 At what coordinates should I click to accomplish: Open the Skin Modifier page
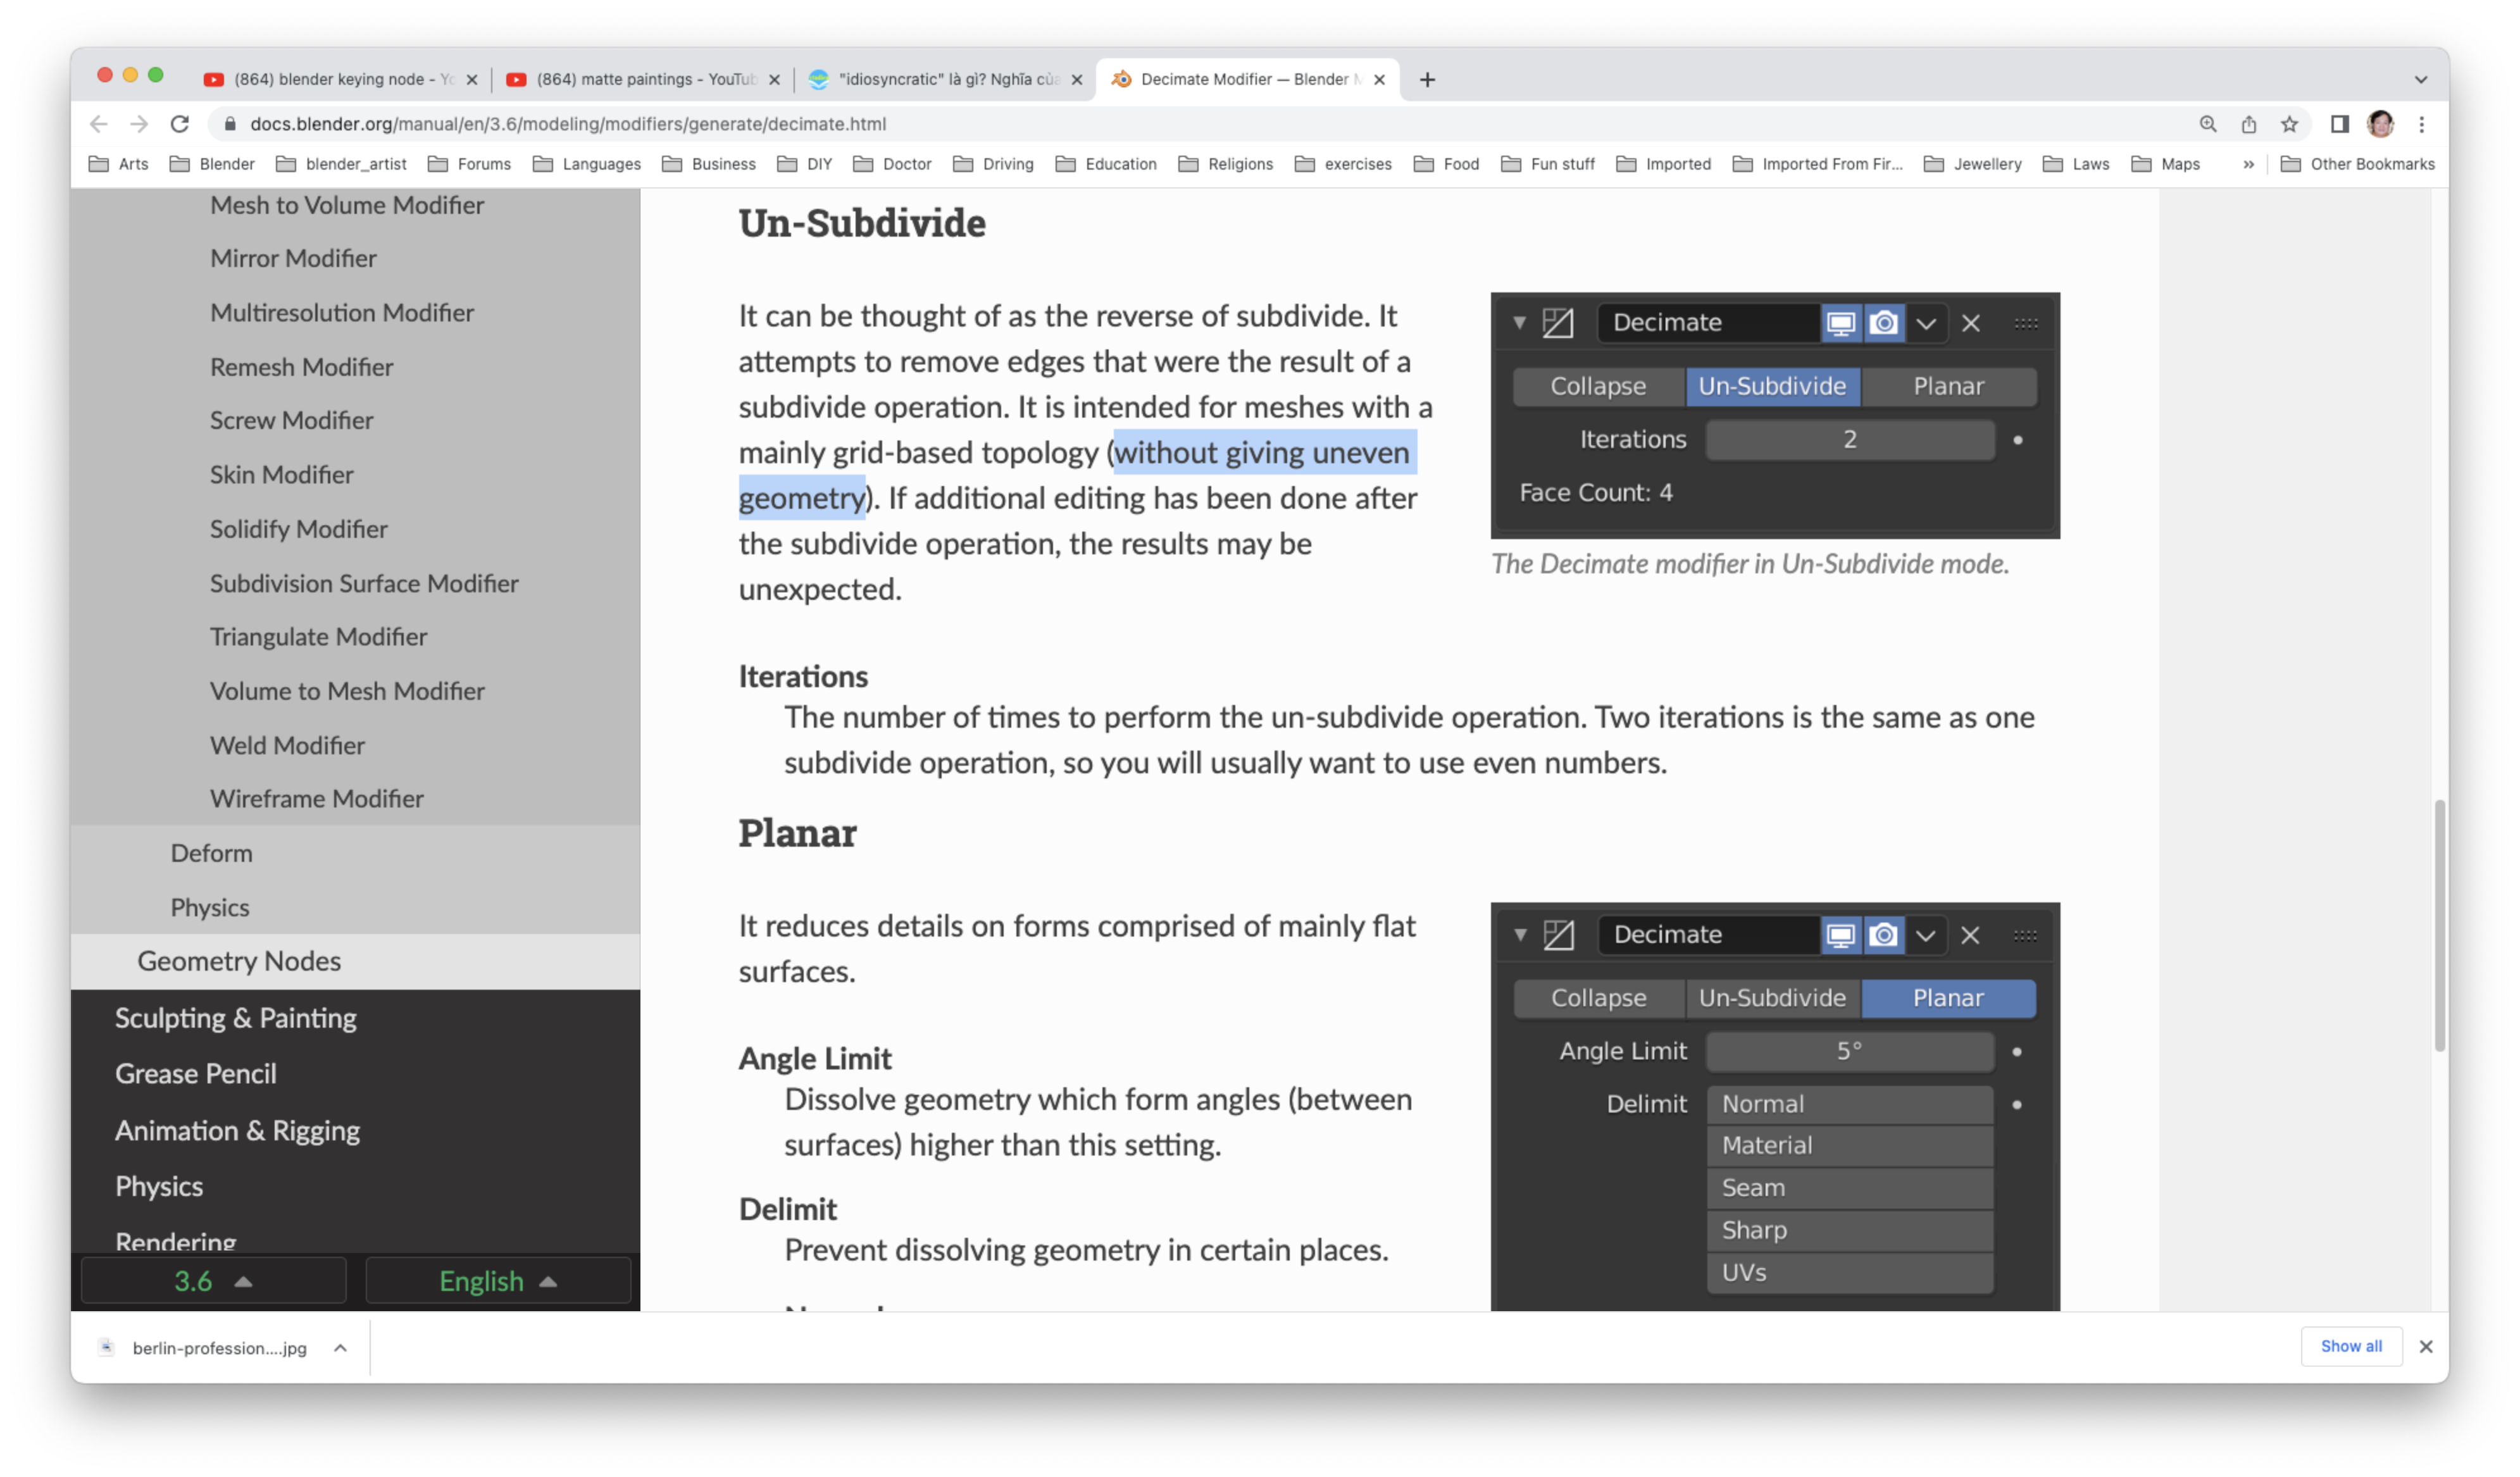click(x=281, y=474)
